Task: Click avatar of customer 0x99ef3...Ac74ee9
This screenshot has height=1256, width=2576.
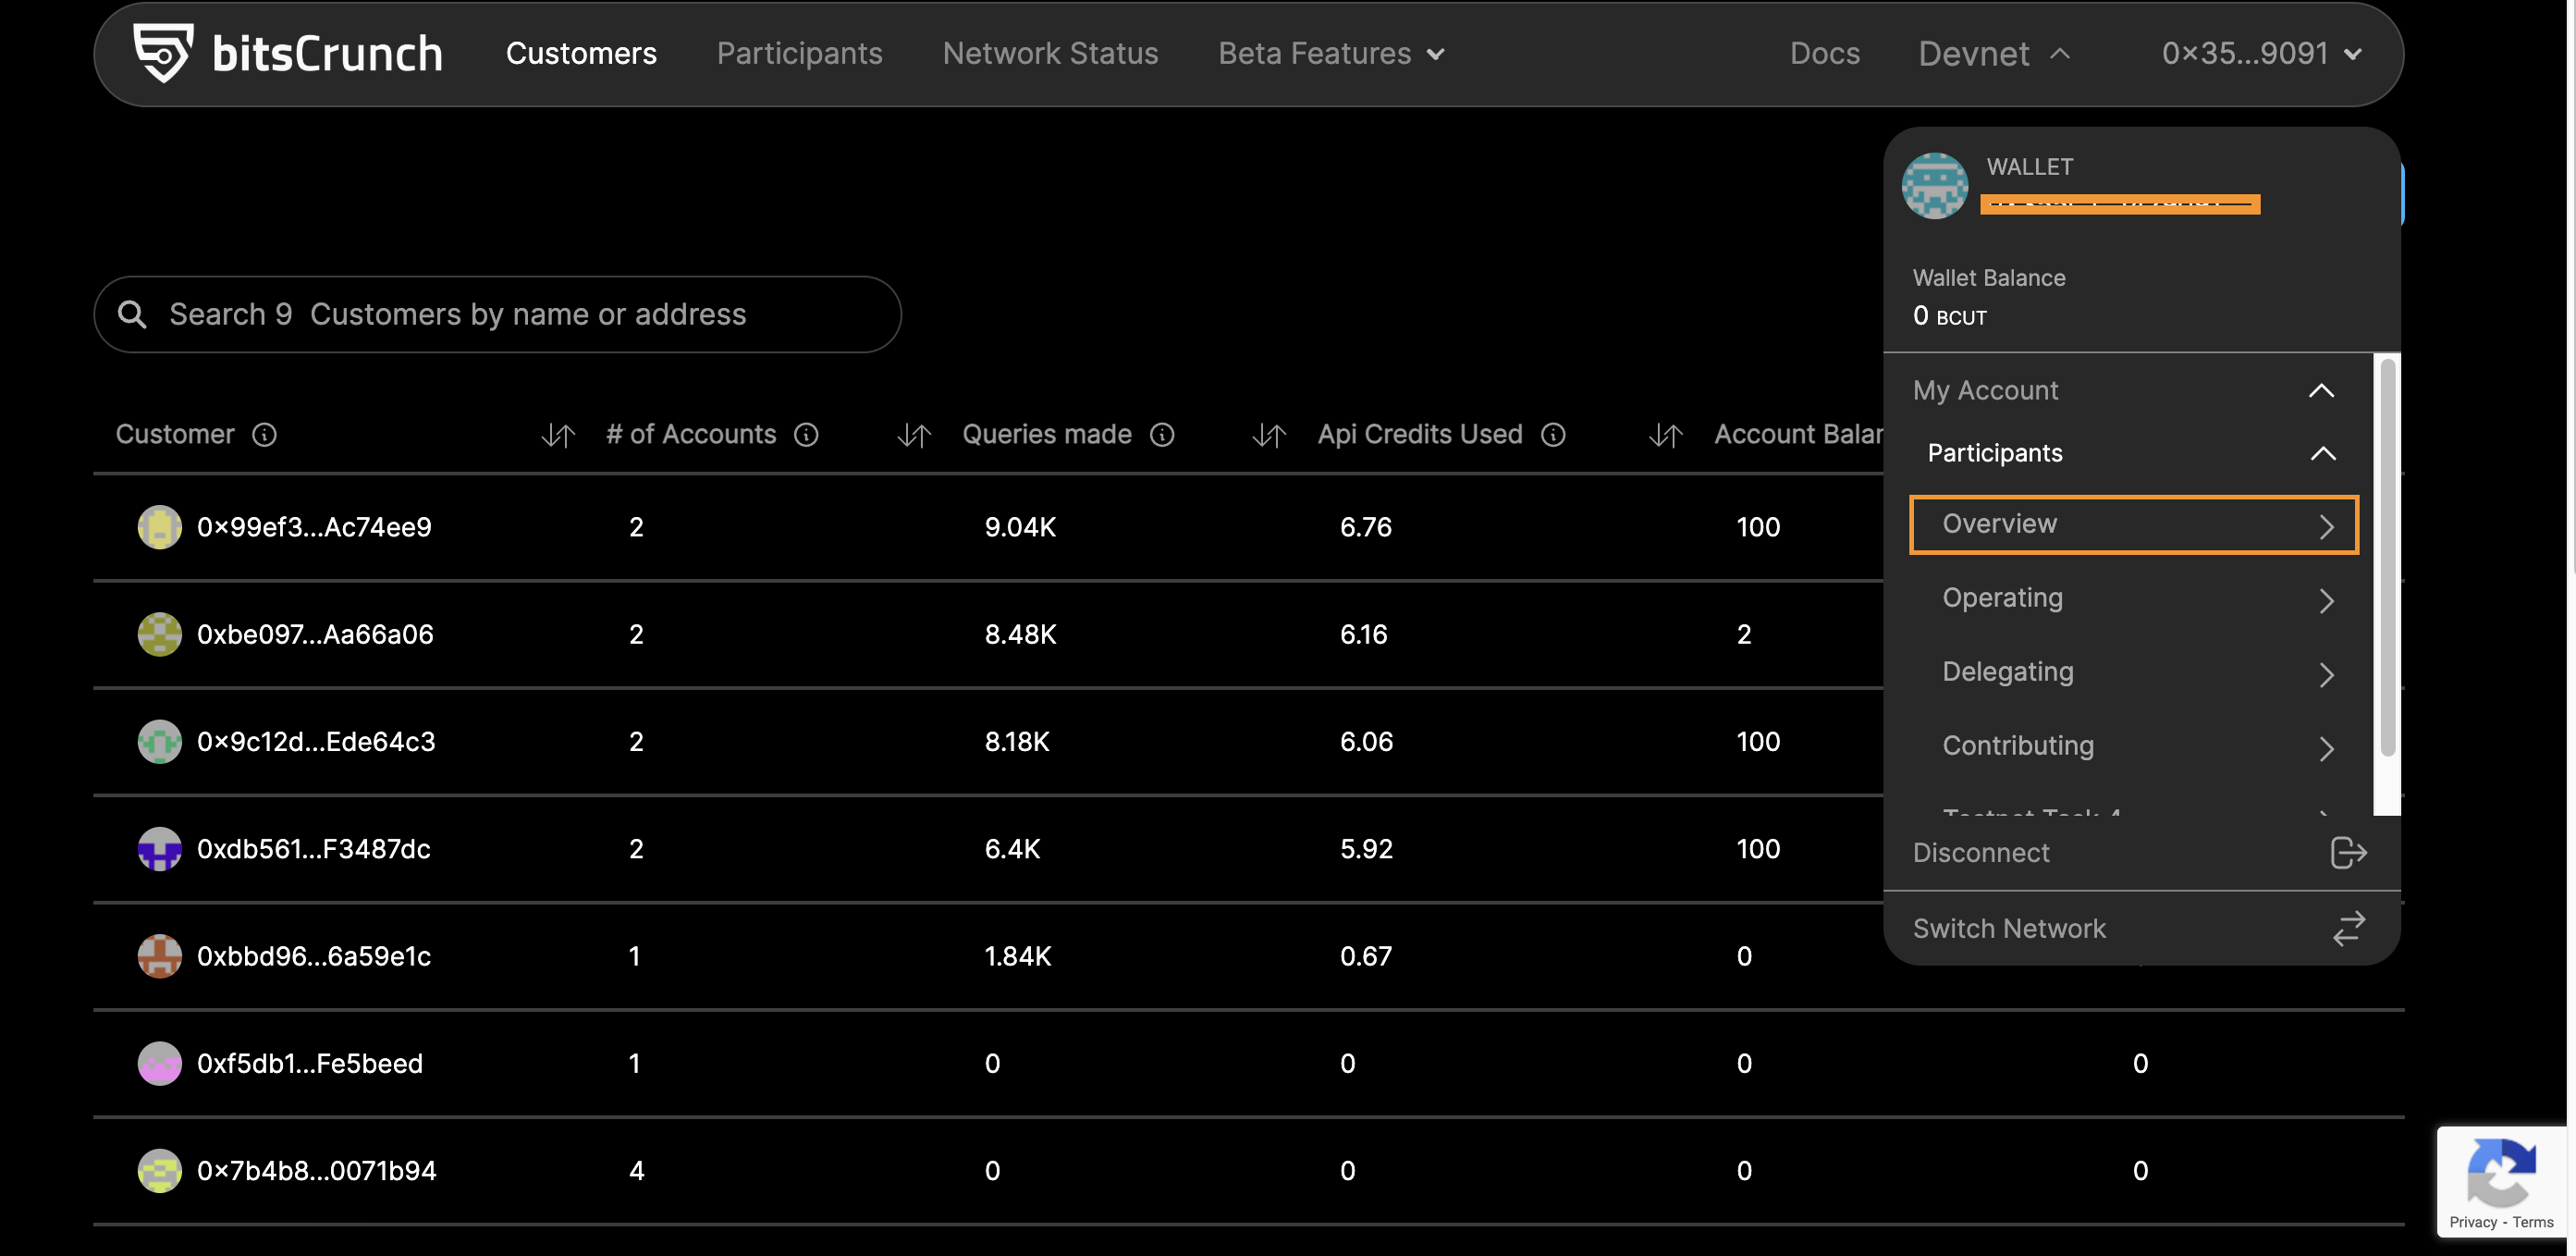Action: [160, 527]
